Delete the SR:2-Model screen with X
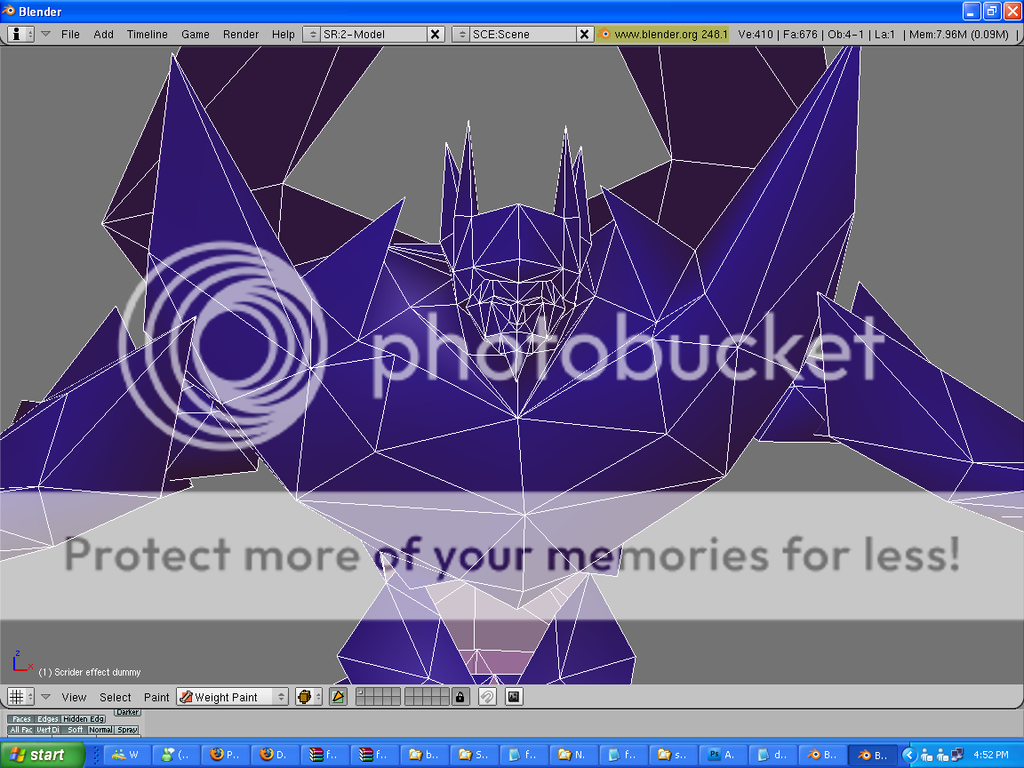Viewport: 1024px width, 768px height. click(435, 34)
